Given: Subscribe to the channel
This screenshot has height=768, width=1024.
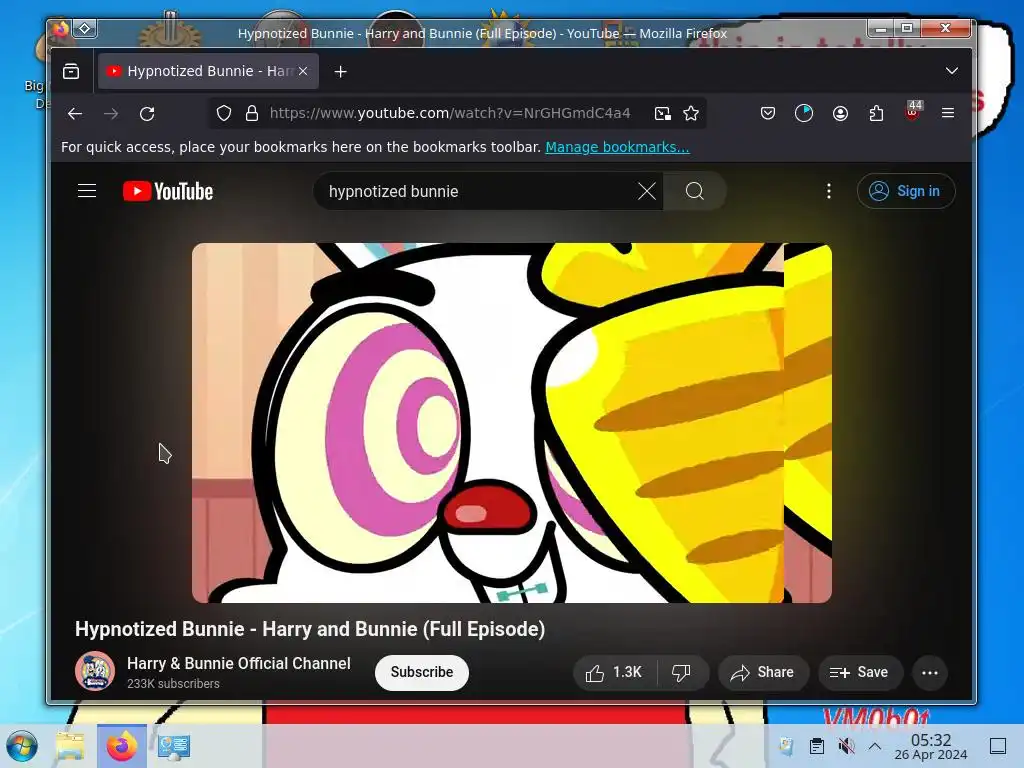Looking at the screenshot, I should point(422,672).
